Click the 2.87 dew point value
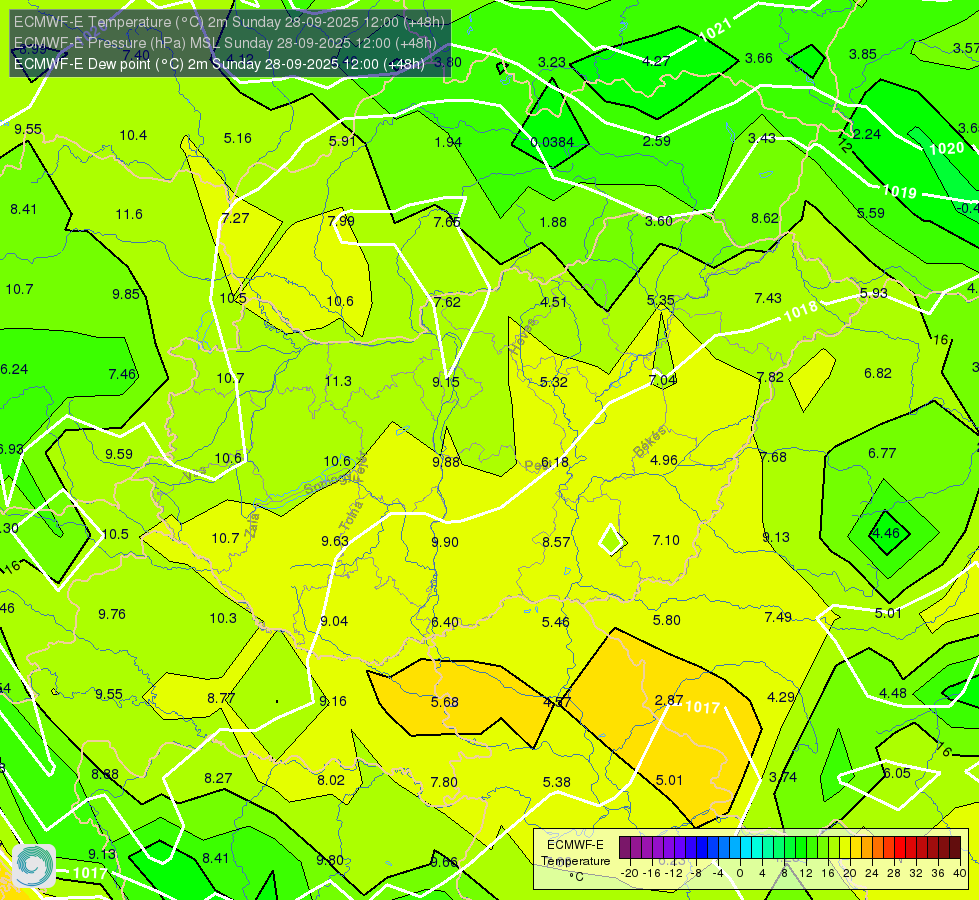Viewport: 979px width, 900px height. 669,700
